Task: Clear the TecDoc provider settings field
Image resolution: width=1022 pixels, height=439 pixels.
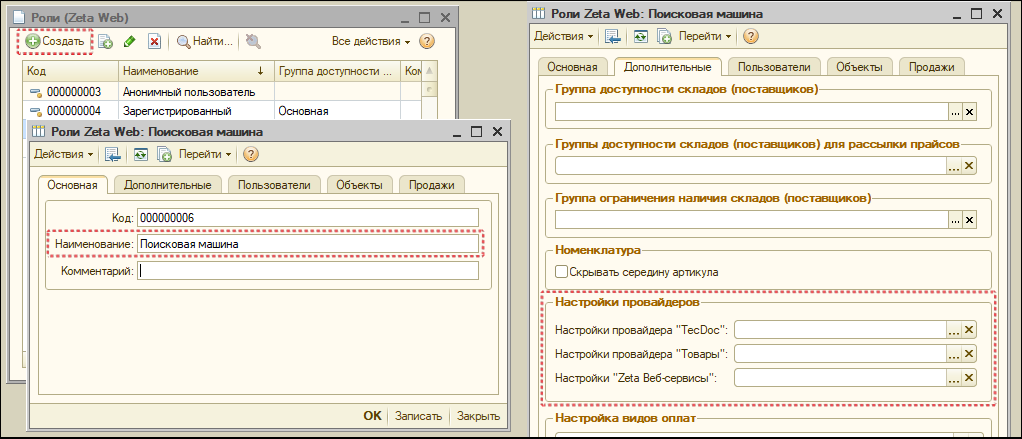Action: tap(969, 330)
